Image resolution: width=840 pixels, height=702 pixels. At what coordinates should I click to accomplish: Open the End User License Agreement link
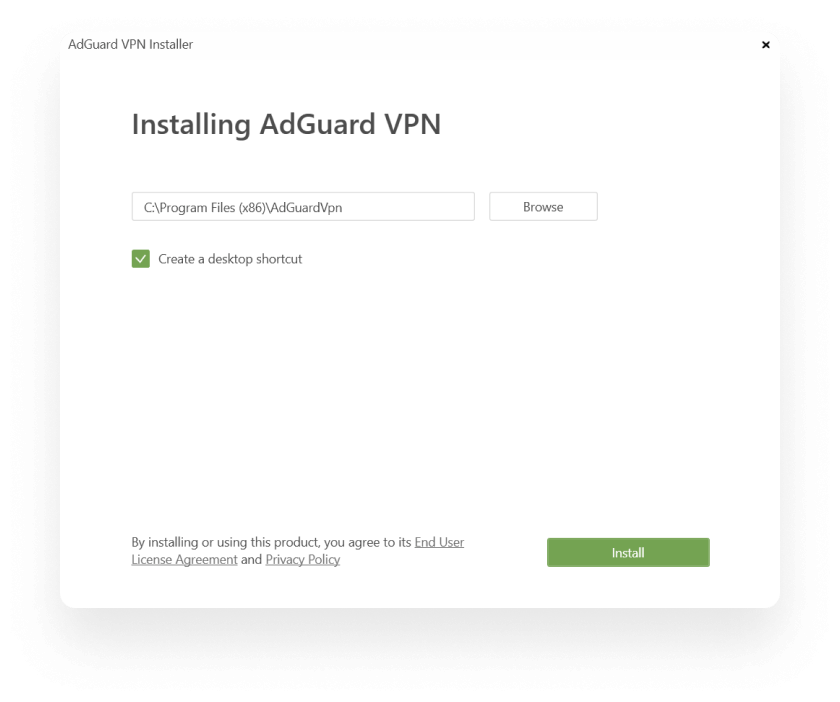click(x=440, y=542)
